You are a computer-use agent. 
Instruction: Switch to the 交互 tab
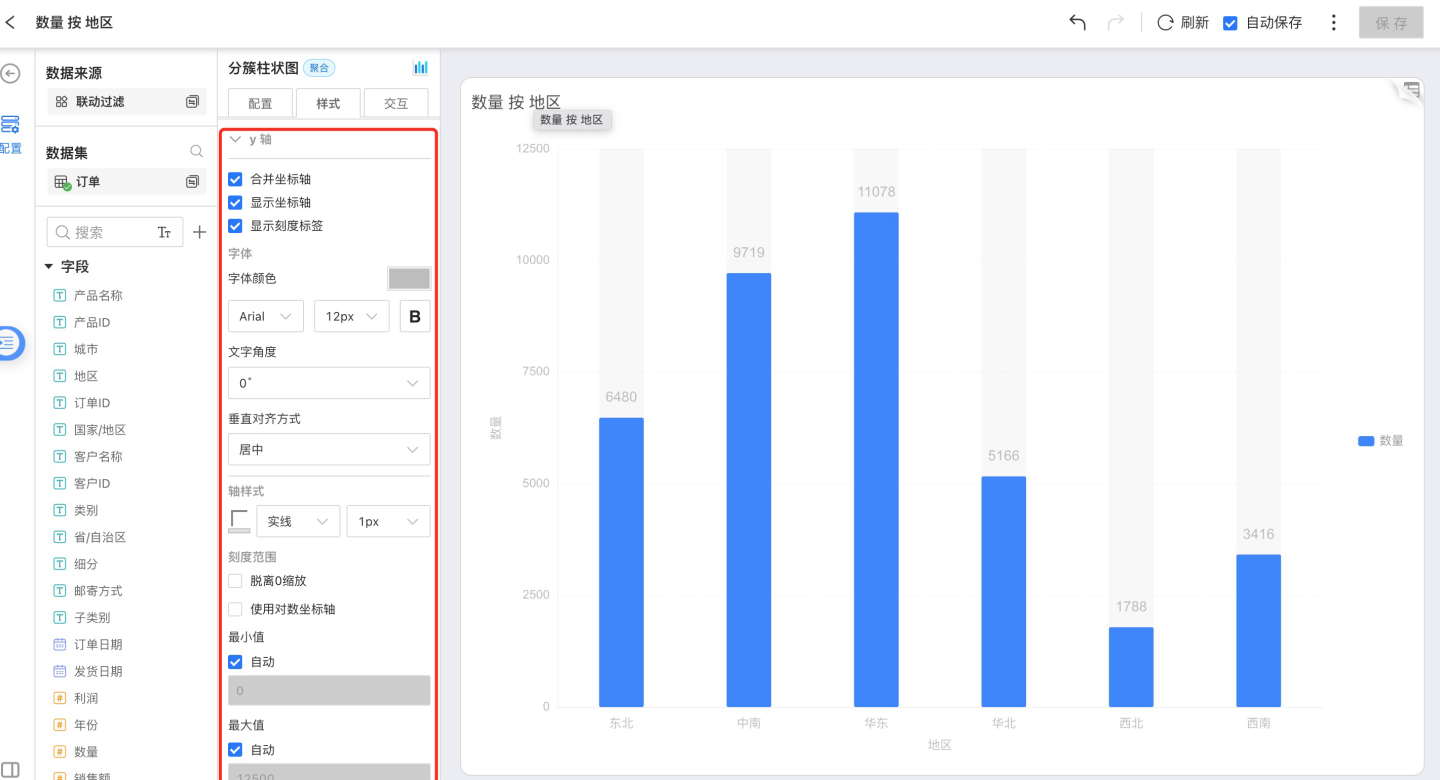pos(396,103)
